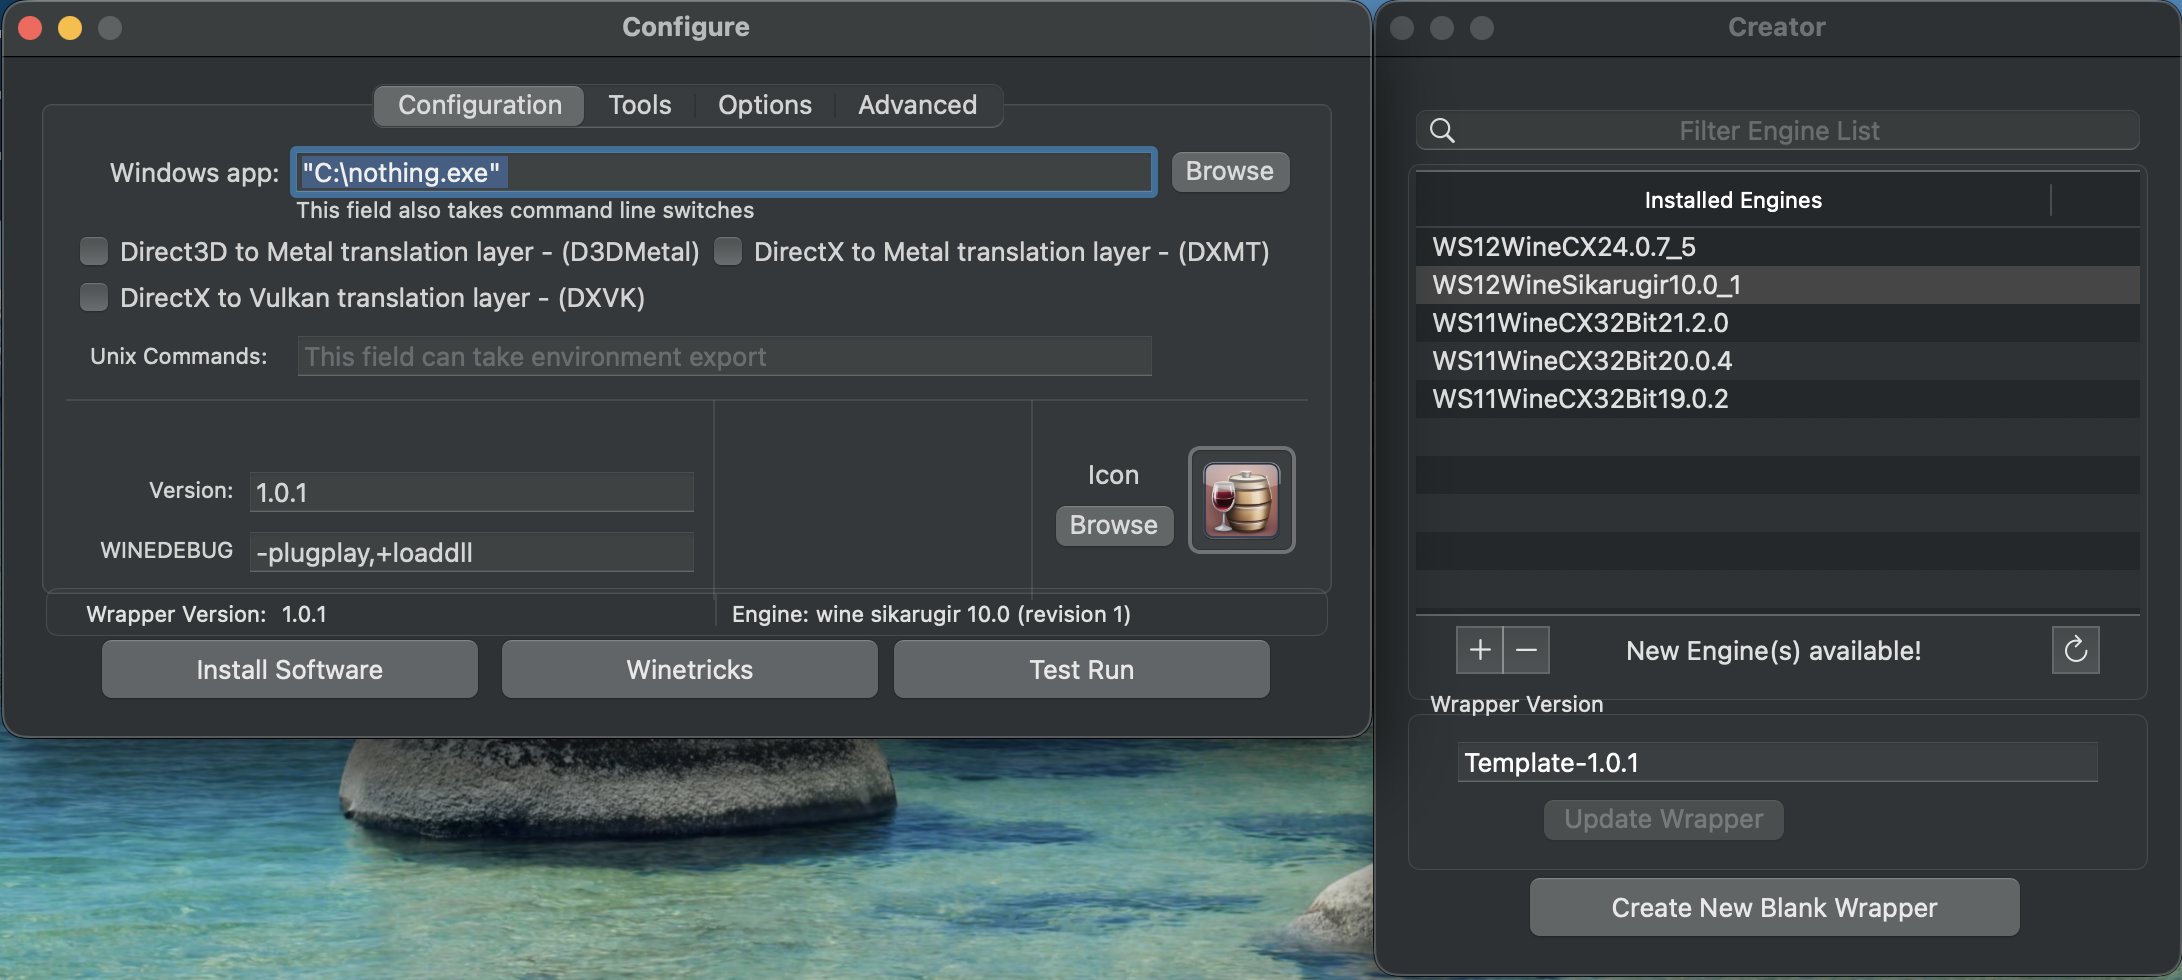Image resolution: width=2182 pixels, height=980 pixels.
Task: Switch to the Tools tab
Action: point(639,105)
